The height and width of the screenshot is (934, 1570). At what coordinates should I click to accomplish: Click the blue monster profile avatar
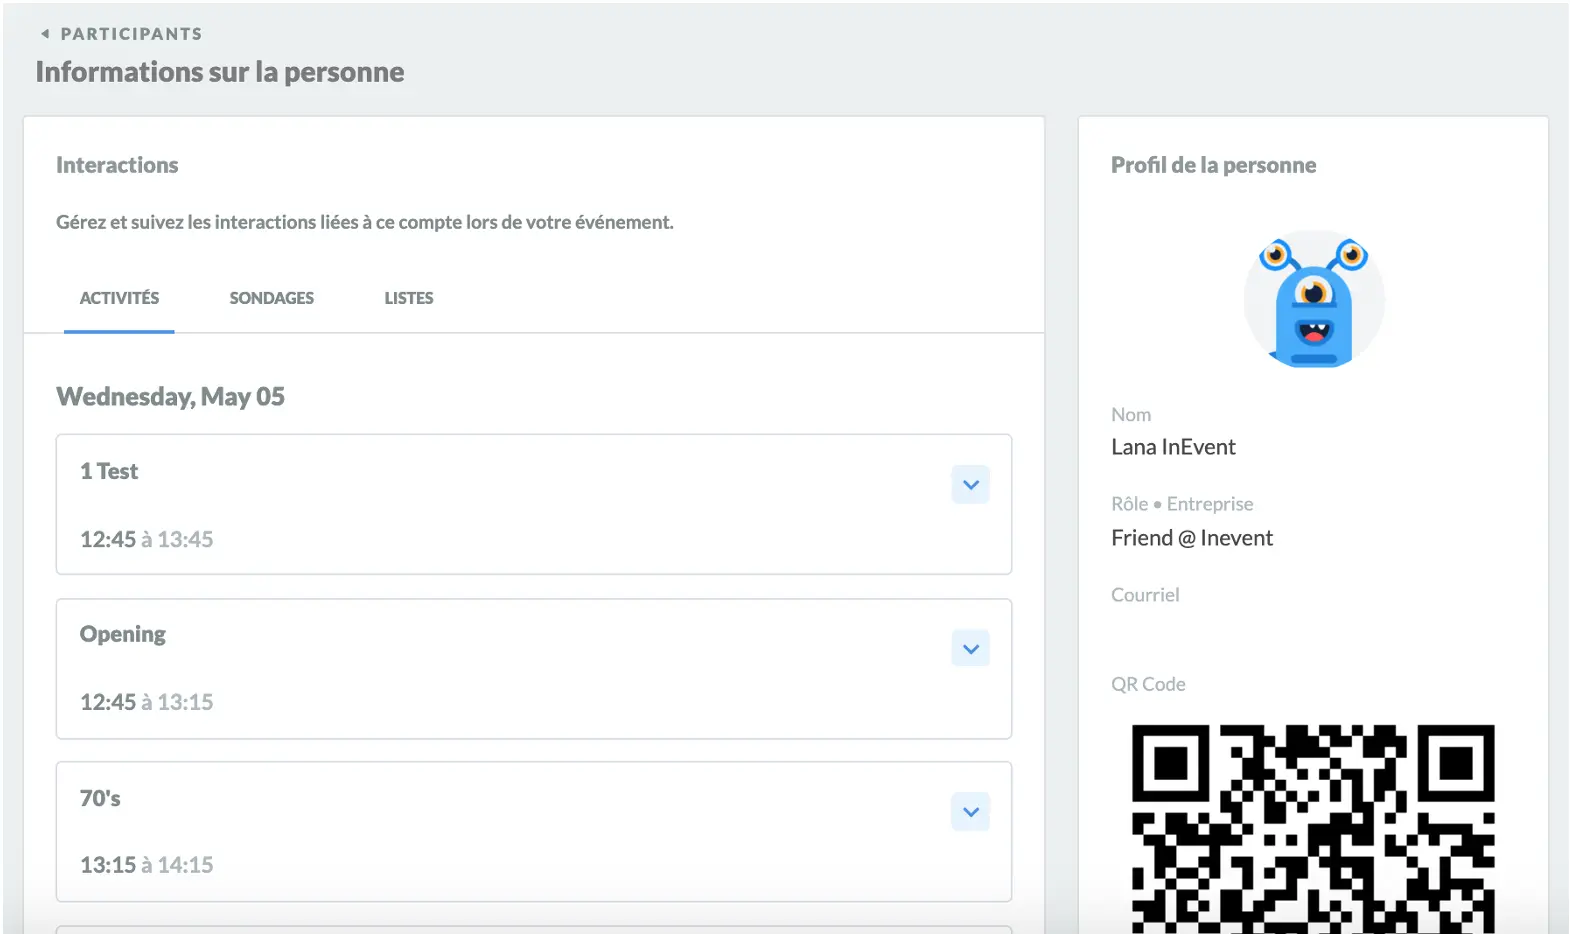pos(1314,300)
